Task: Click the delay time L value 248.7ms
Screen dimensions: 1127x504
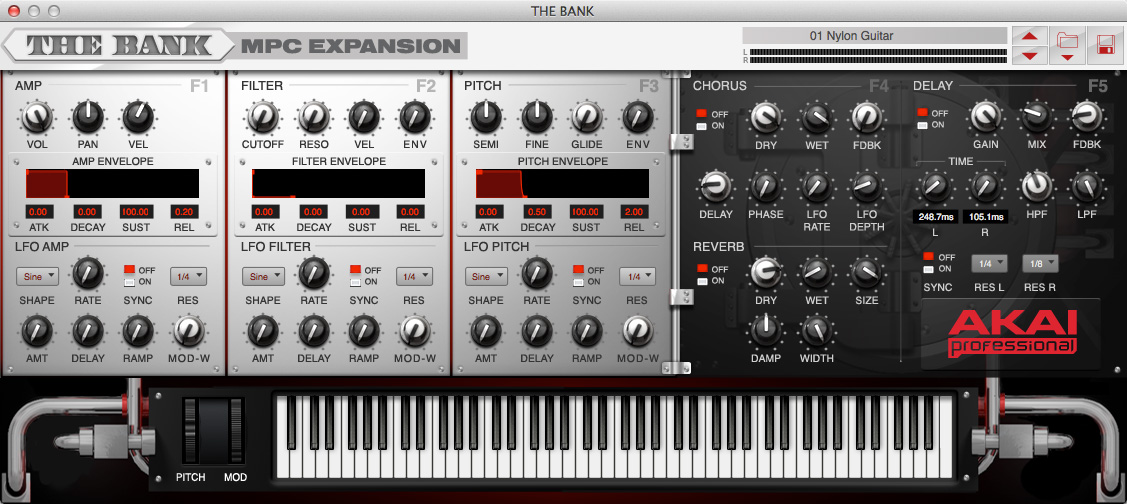Action: 935,216
